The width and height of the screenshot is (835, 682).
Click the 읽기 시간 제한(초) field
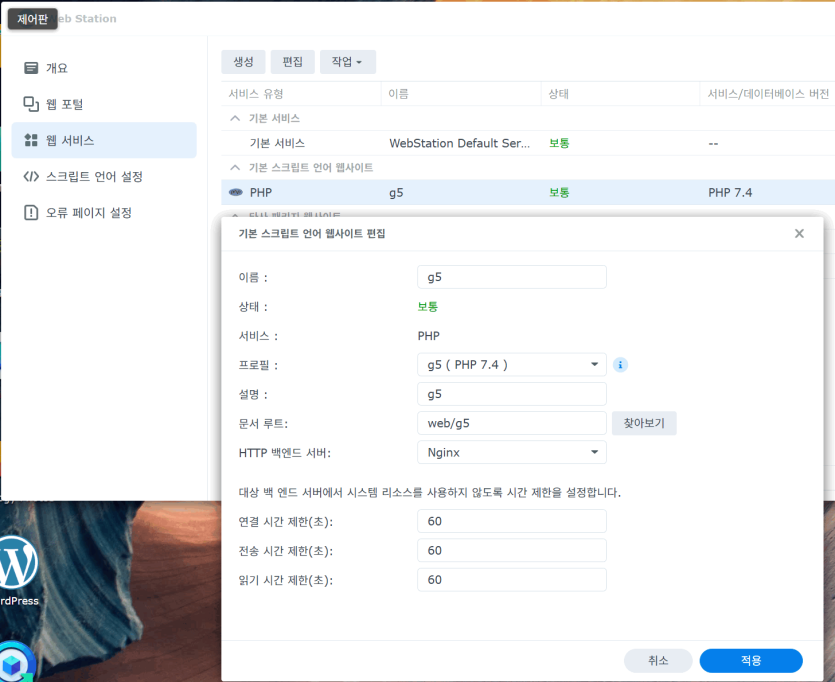pos(512,580)
